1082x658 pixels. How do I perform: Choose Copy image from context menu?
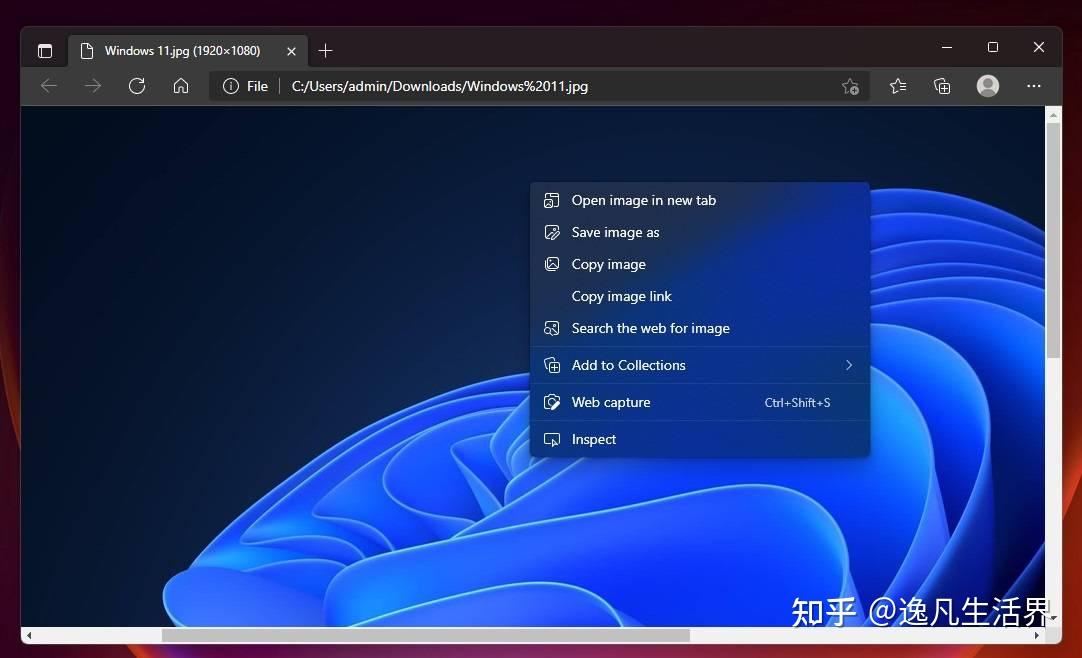pos(608,264)
